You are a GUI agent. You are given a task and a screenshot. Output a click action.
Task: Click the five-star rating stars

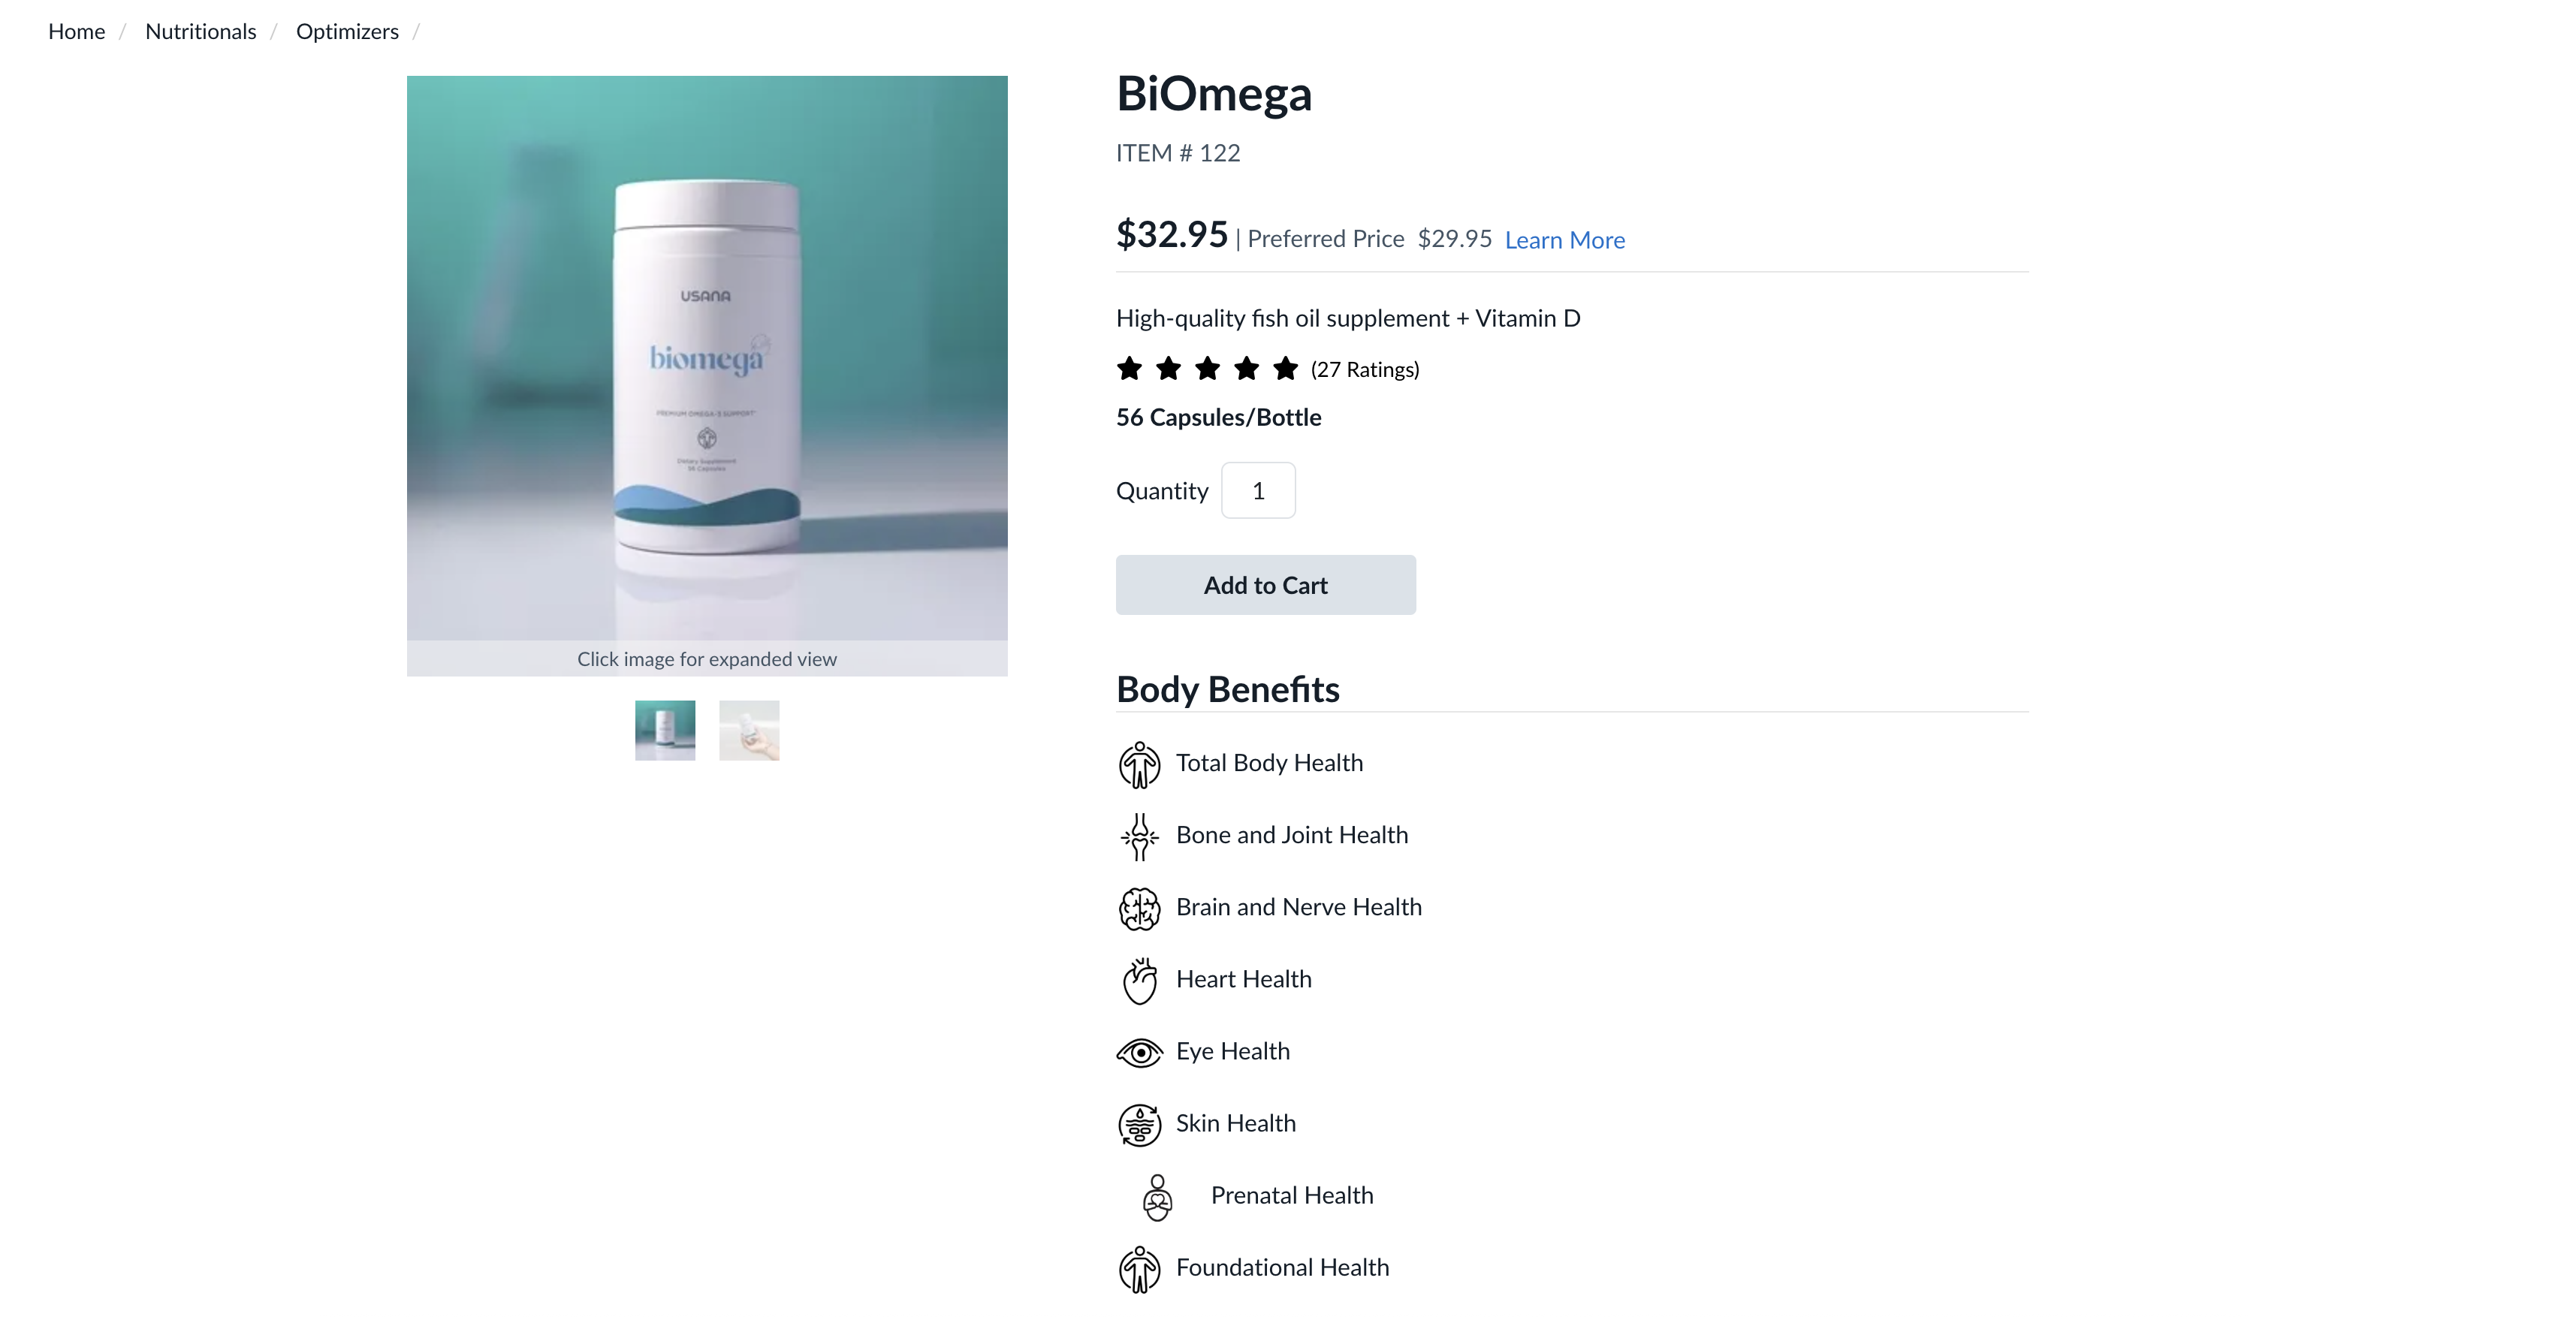click(x=1207, y=369)
